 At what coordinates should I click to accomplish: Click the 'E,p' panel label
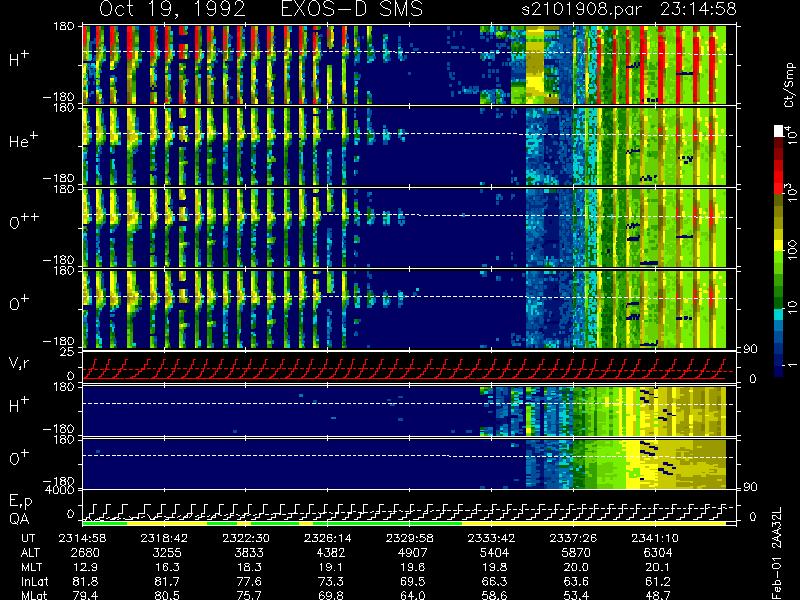coord(20,502)
